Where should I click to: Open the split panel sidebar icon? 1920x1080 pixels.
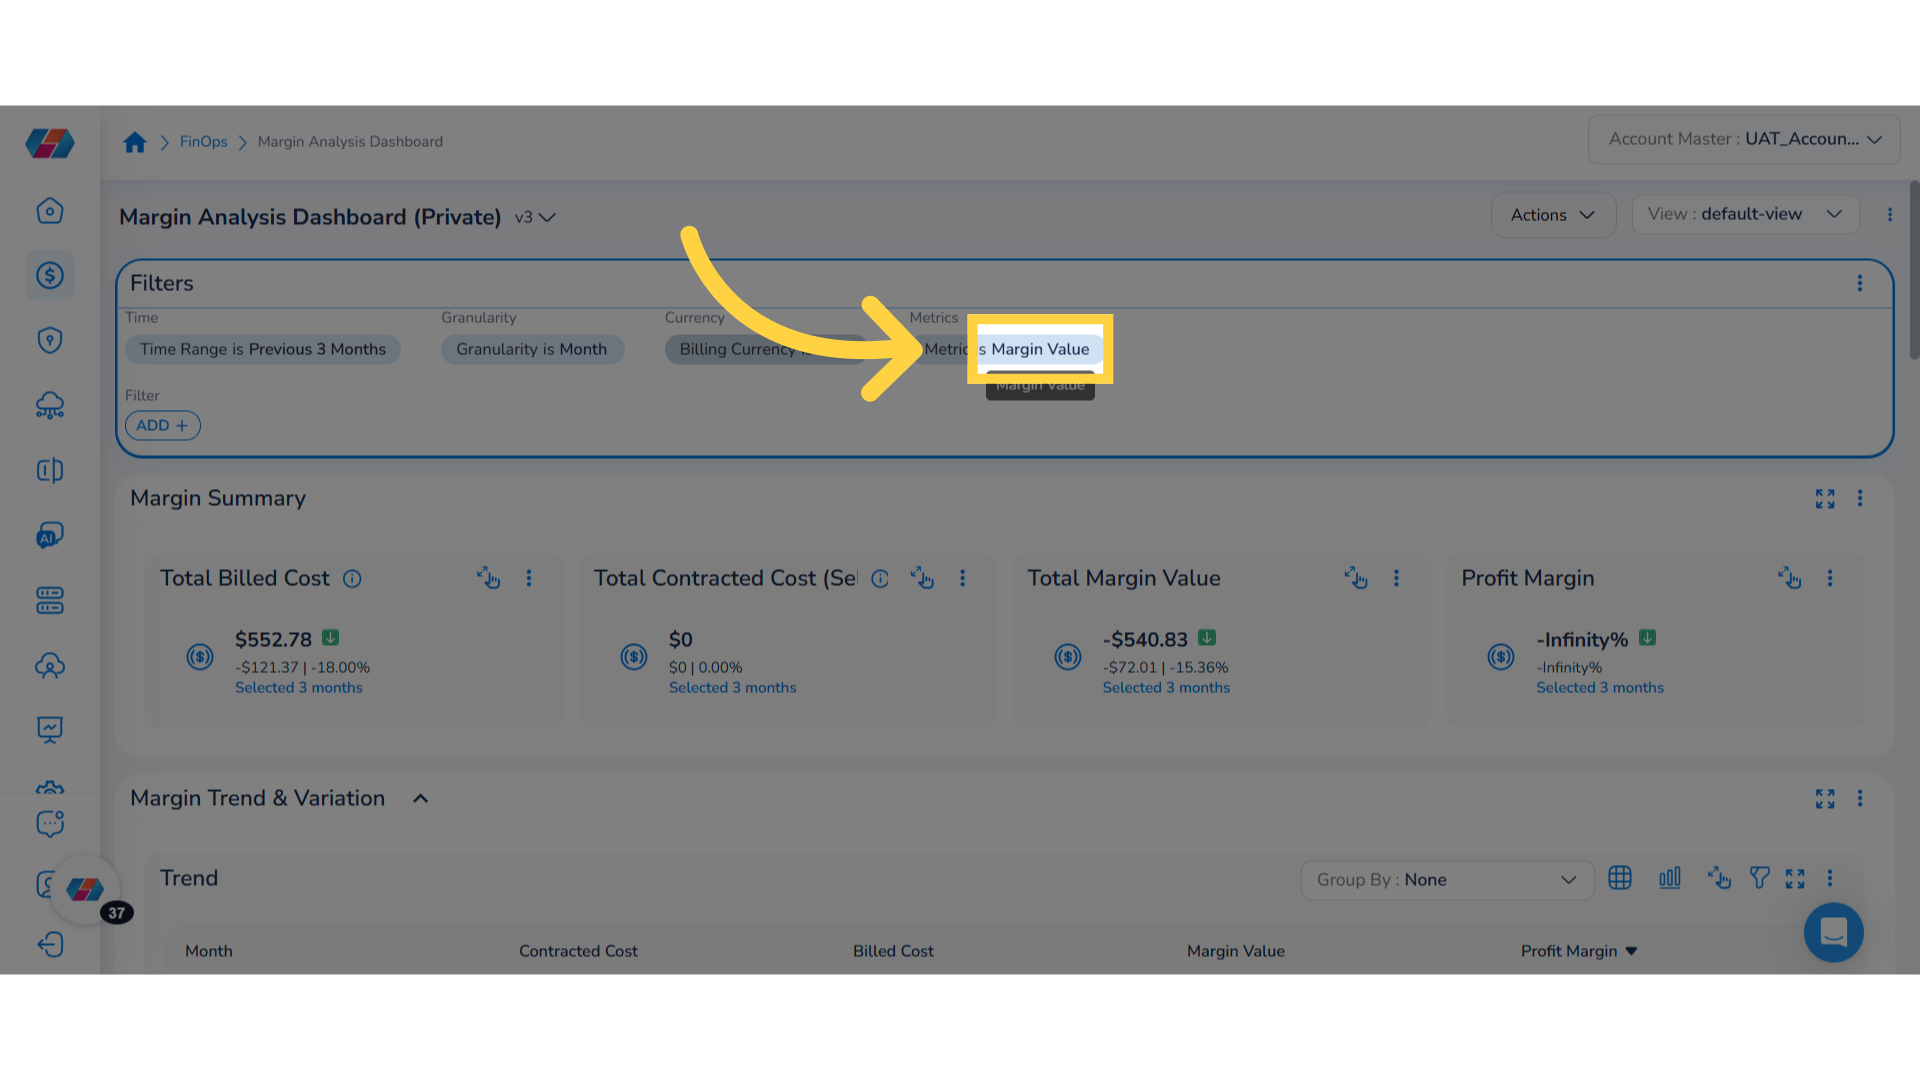click(50, 471)
